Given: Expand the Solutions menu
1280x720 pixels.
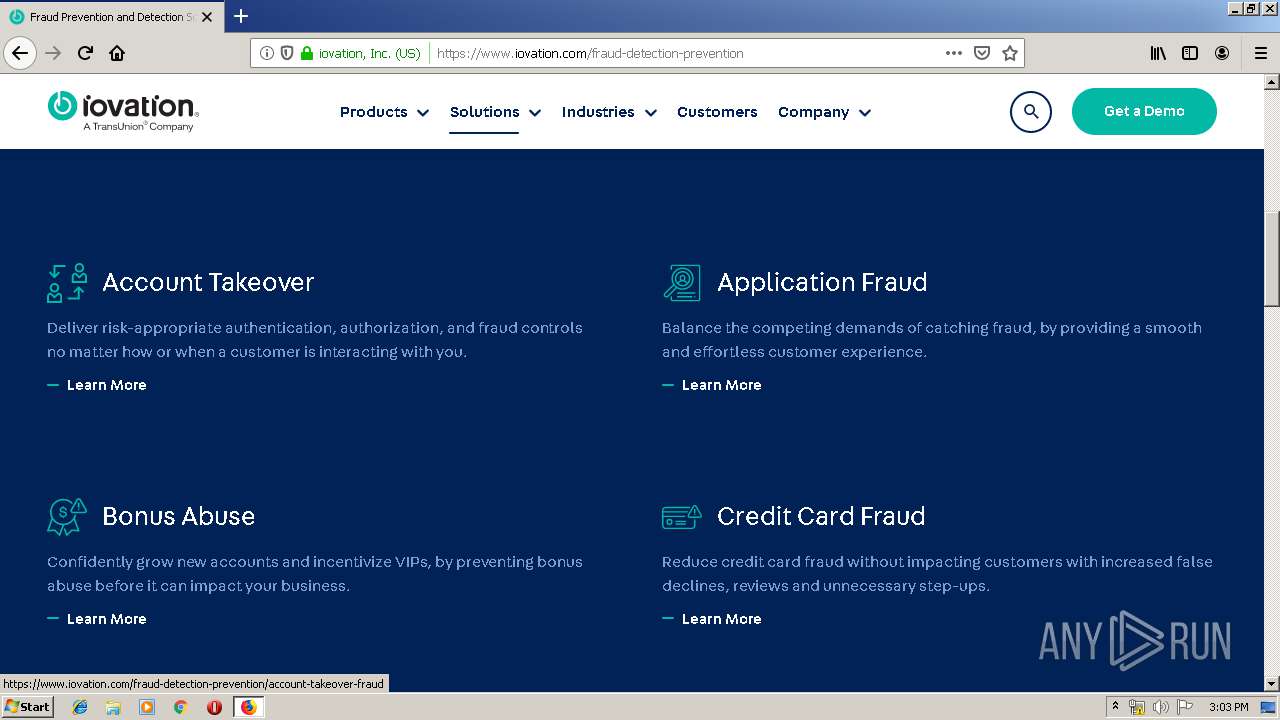Looking at the screenshot, I should [x=495, y=112].
